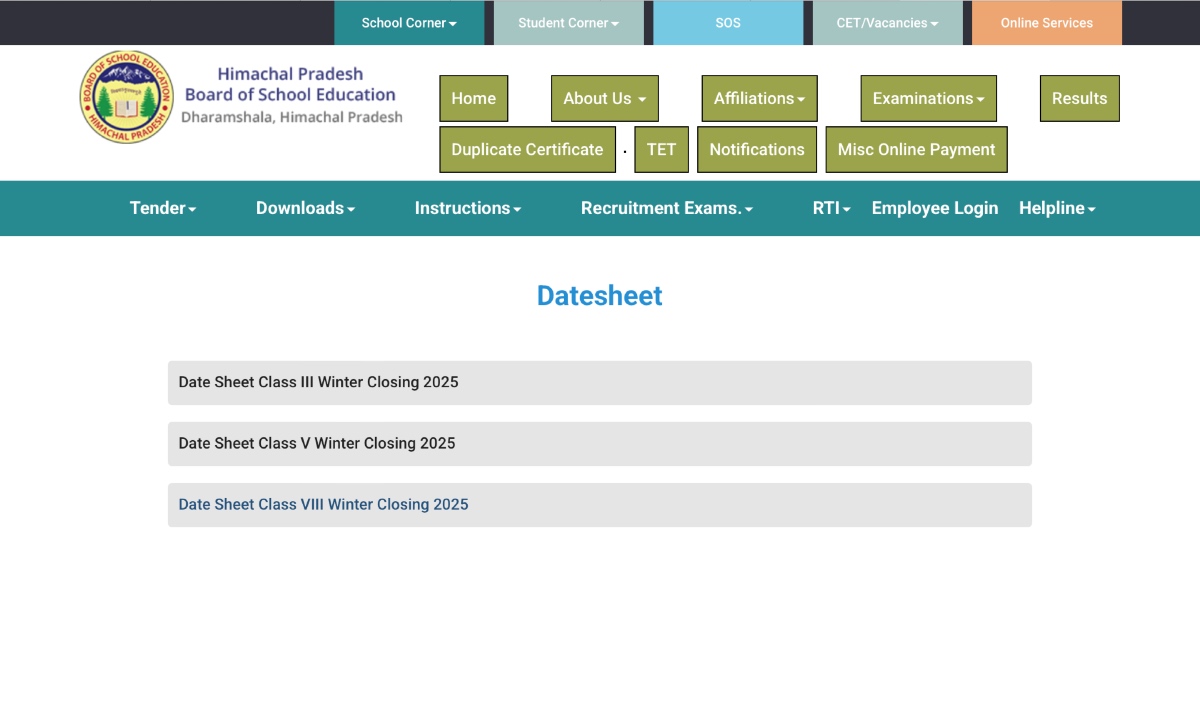Expand the CET/Vacancies dropdown

point(886,22)
